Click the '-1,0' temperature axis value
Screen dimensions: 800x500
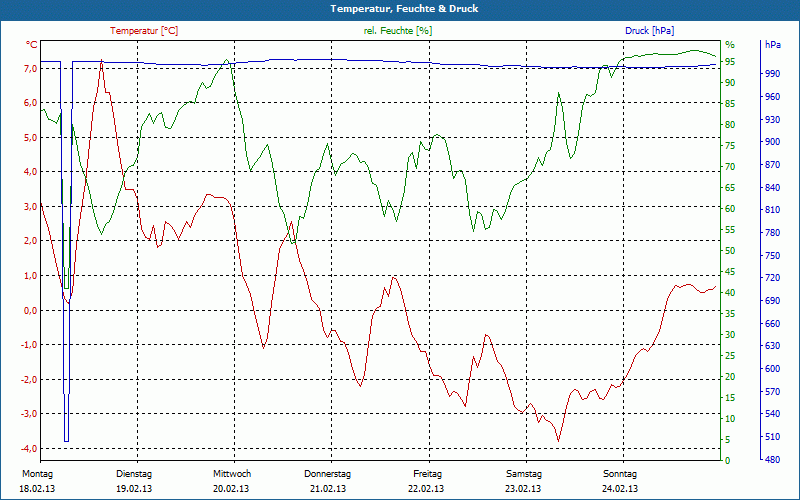point(29,344)
